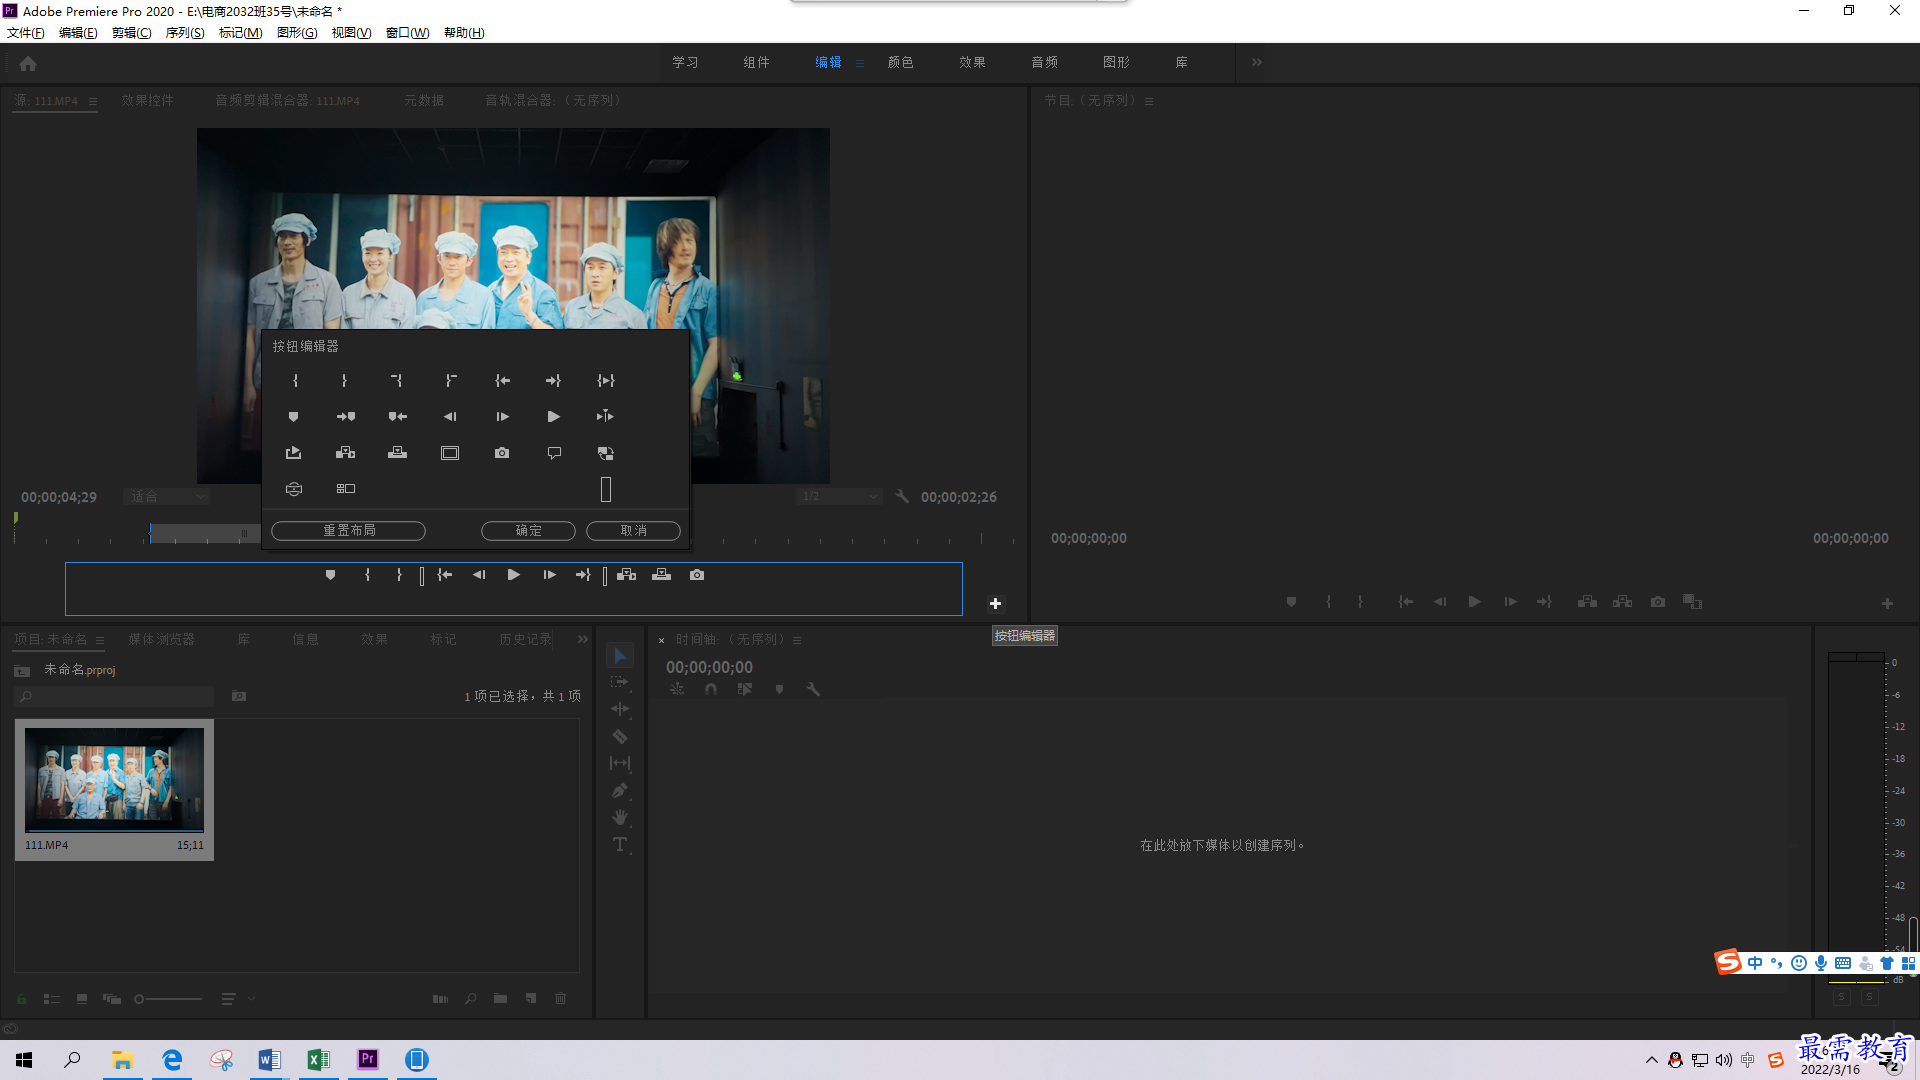The image size is (1920, 1080).
Task: Switch to 媒体浏览器 tab
Action: (x=161, y=639)
